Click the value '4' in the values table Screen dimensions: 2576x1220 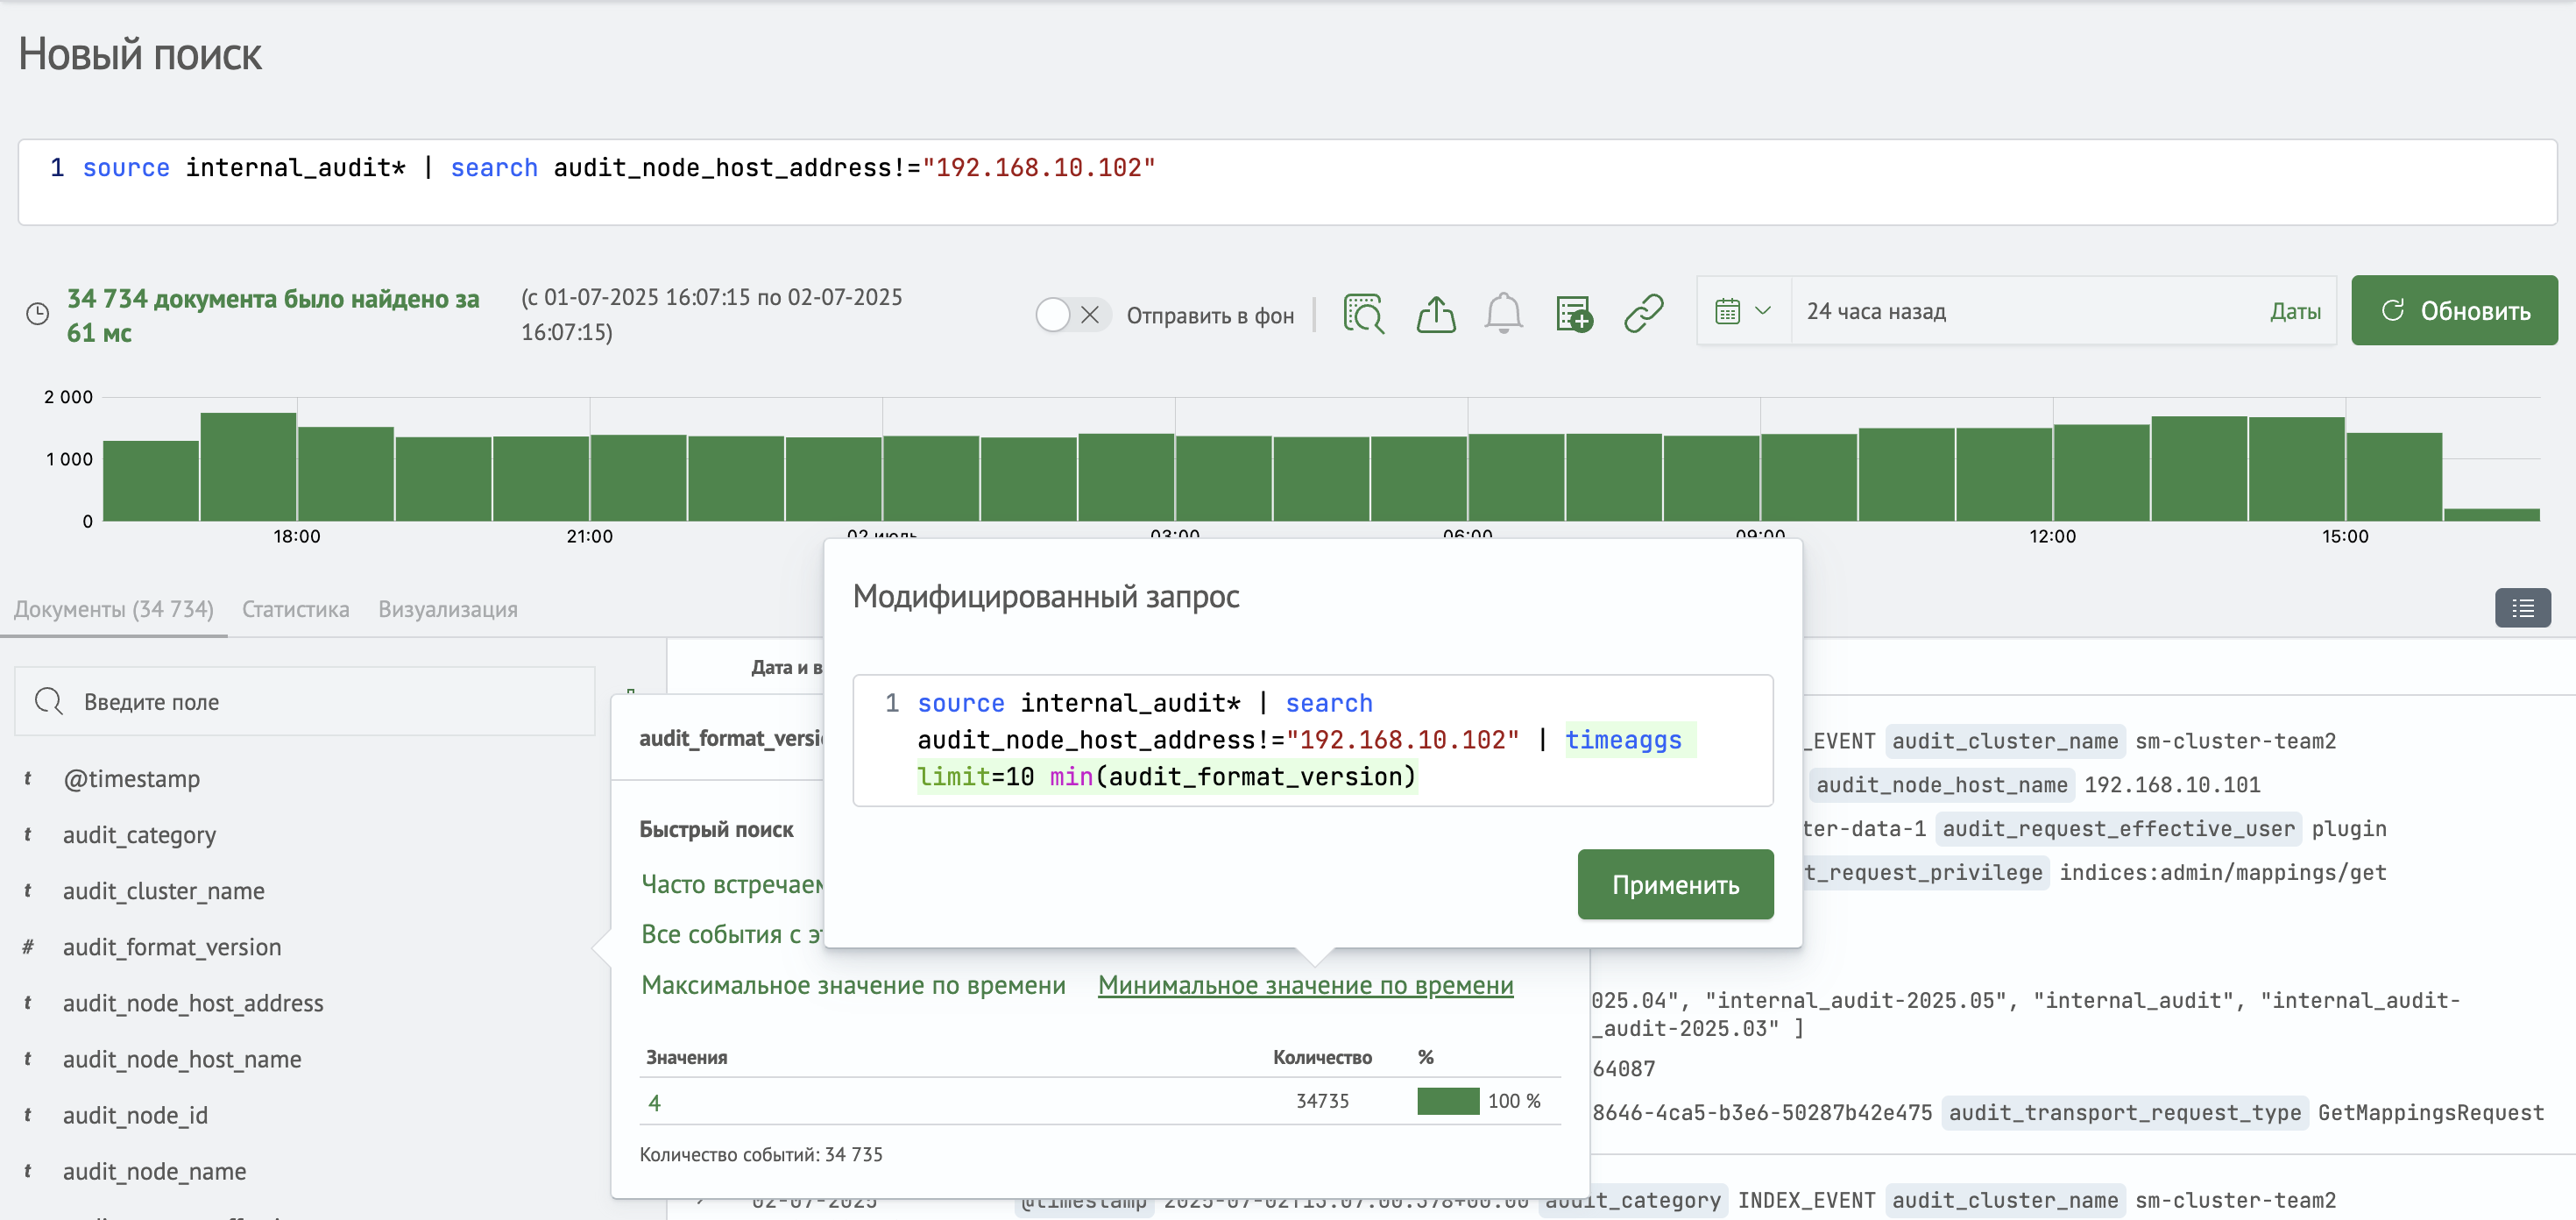point(654,1103)
